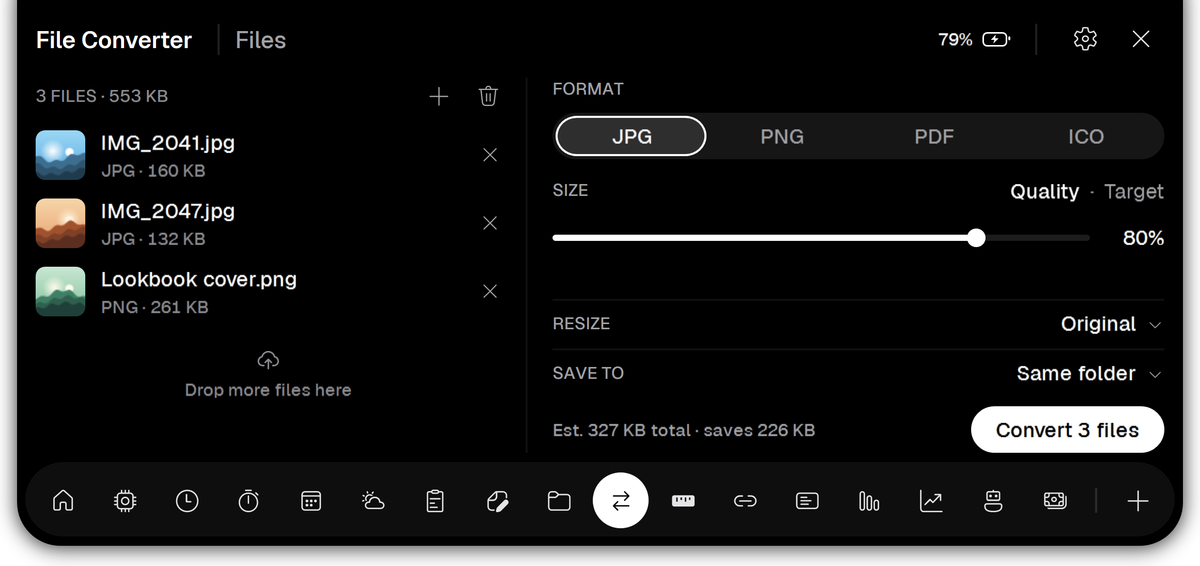This screenshot has height=566, width=1200.
Task: Click the 3 FILES · 553 KB summary
Action: coord(102,96)
